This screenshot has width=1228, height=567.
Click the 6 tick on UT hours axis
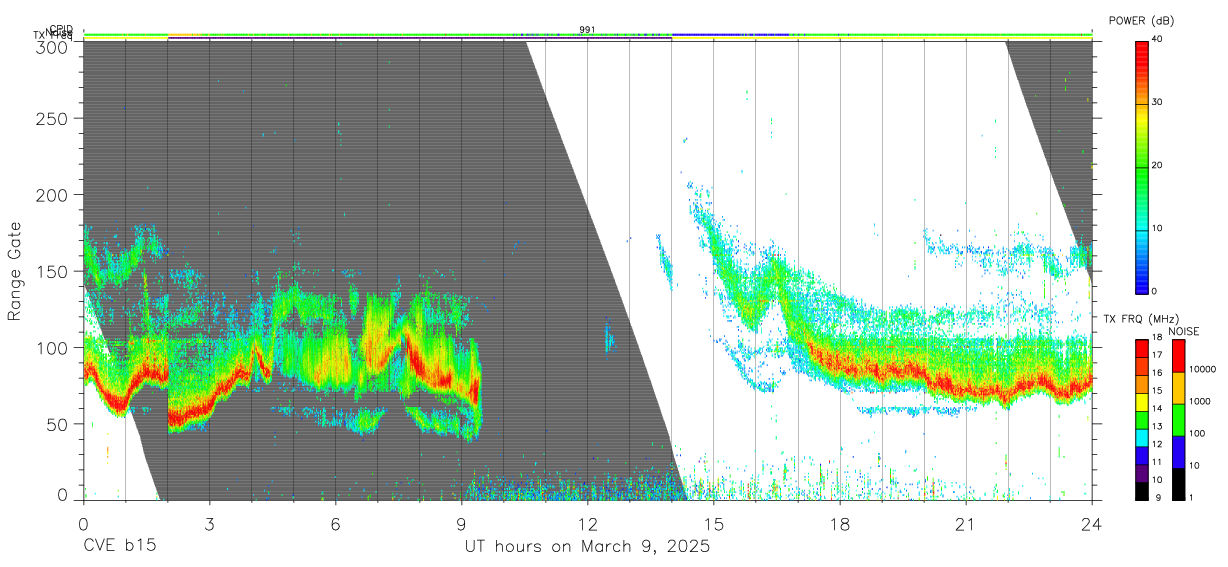click(335, 525)
